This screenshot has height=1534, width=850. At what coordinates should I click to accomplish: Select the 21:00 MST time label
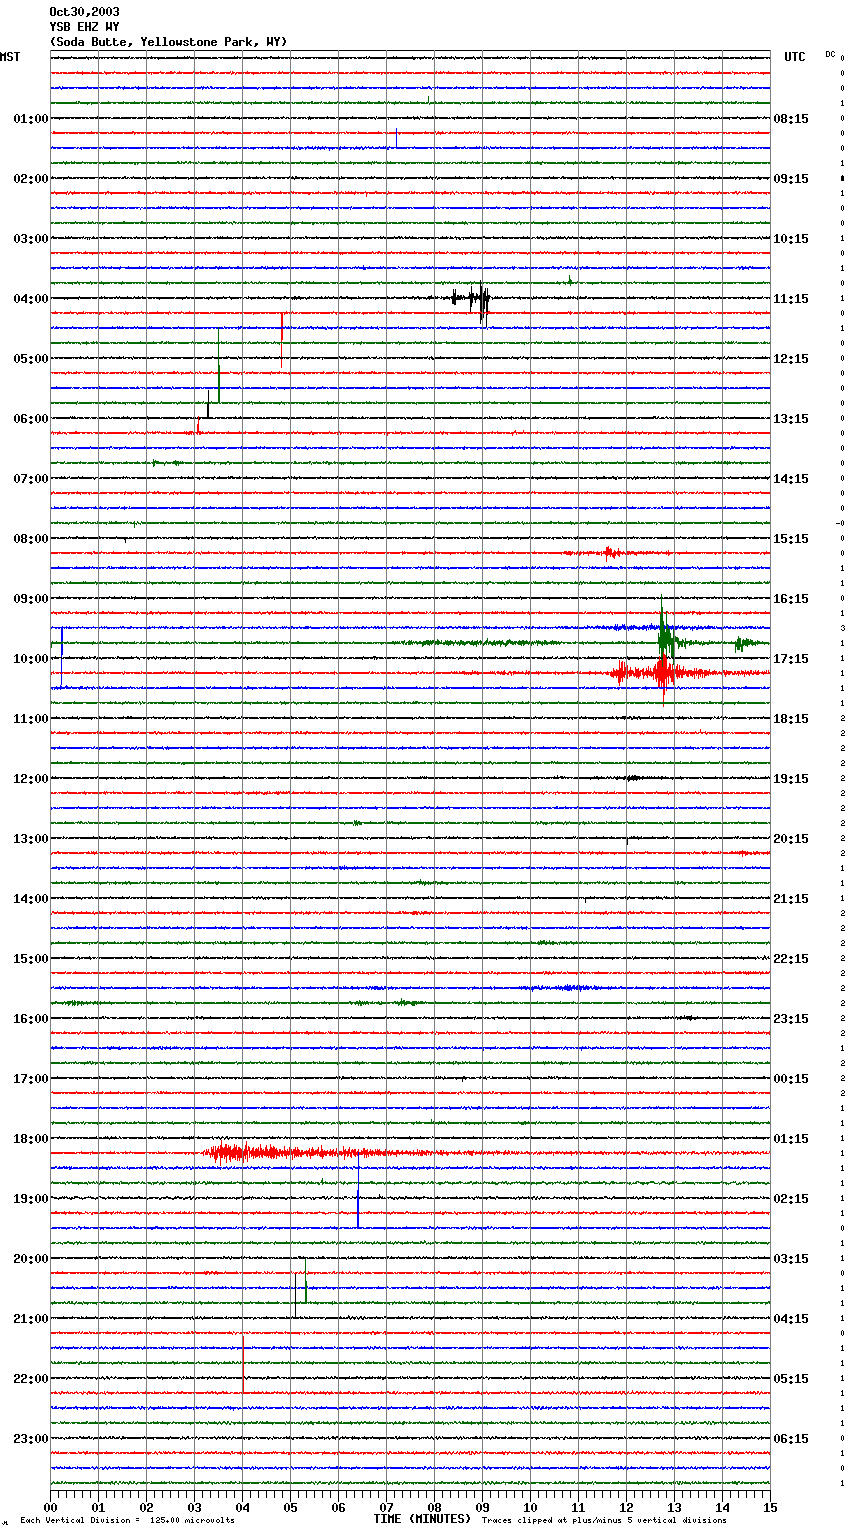[x=31, y=1319]
